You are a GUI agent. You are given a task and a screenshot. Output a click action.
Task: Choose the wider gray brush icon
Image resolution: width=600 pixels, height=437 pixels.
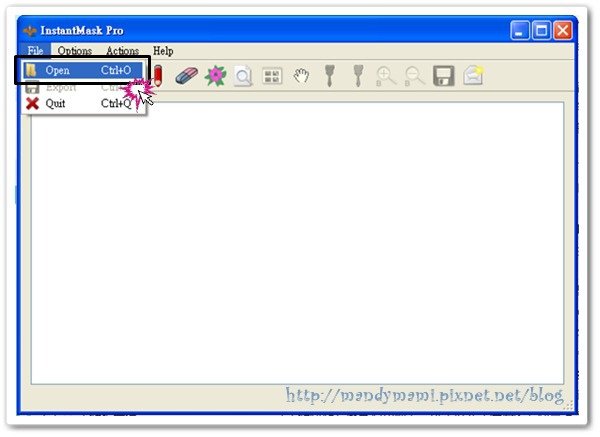[x=329, y=76]
